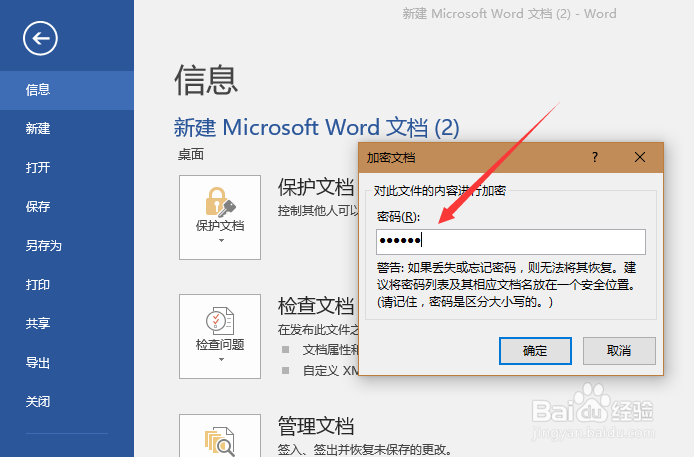Click the 检查文档 heading text
The image size is (694, 457).
point(316,306)
